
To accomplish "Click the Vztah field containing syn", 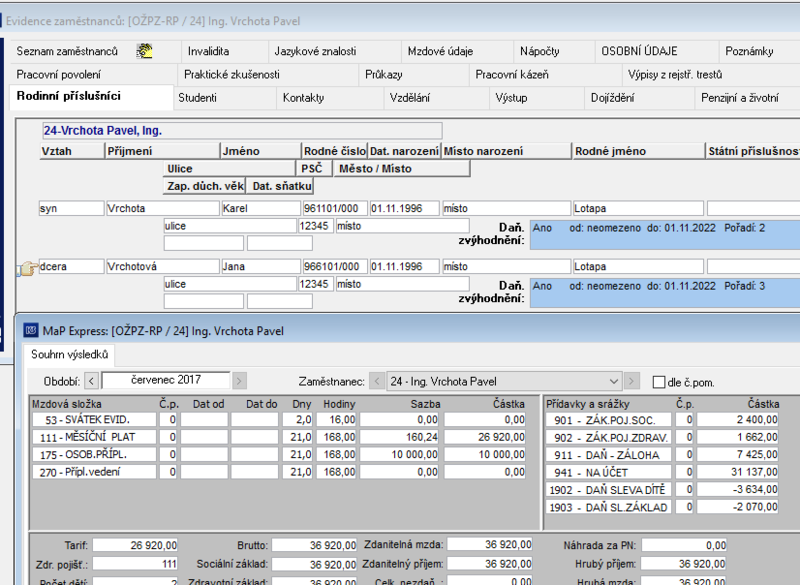I will tap(71, 208).
